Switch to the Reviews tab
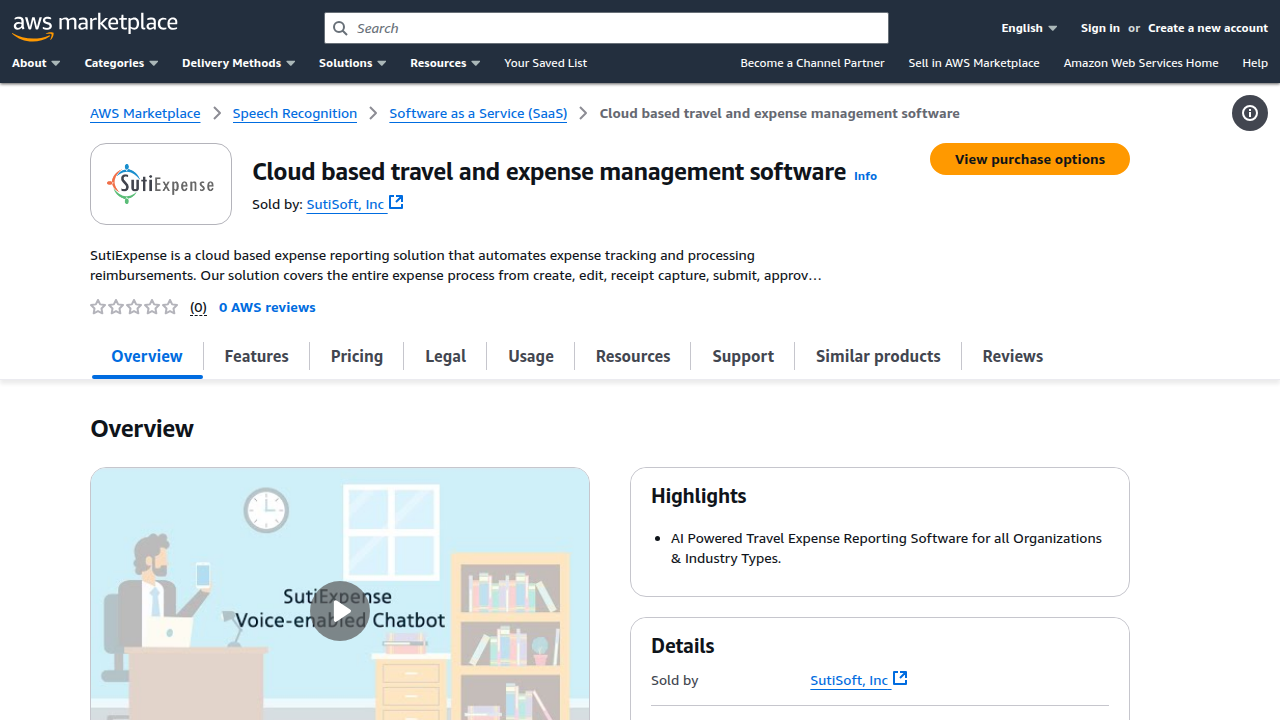The width and height of the screenshot is (1280, 720). click(x=1013, y=356)
